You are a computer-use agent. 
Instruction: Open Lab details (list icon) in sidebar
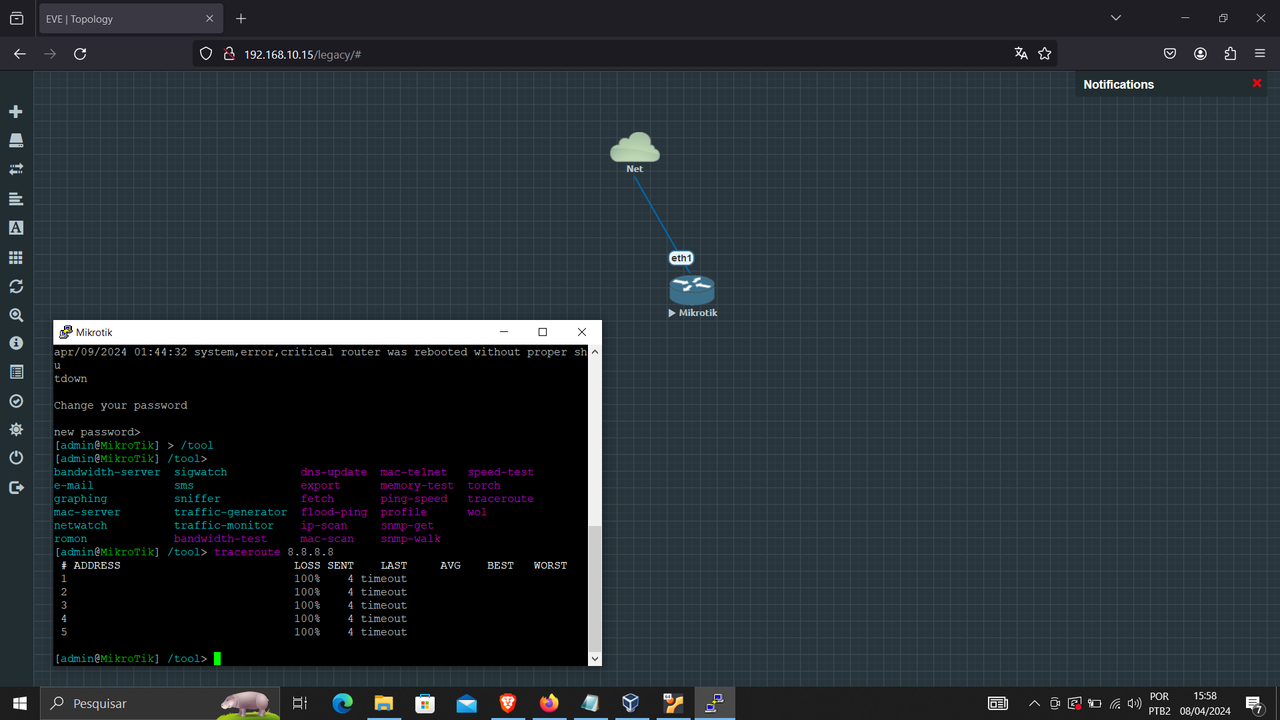[x=16, y=372]
